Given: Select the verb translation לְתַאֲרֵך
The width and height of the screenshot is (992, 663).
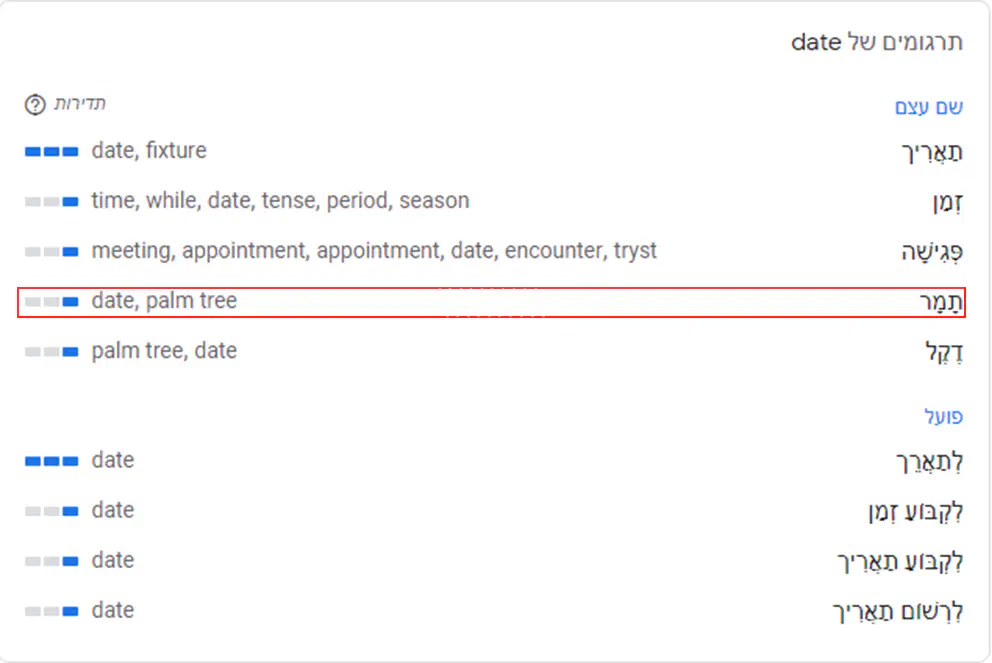Looking at the screenshot, I should coord(929,463).
